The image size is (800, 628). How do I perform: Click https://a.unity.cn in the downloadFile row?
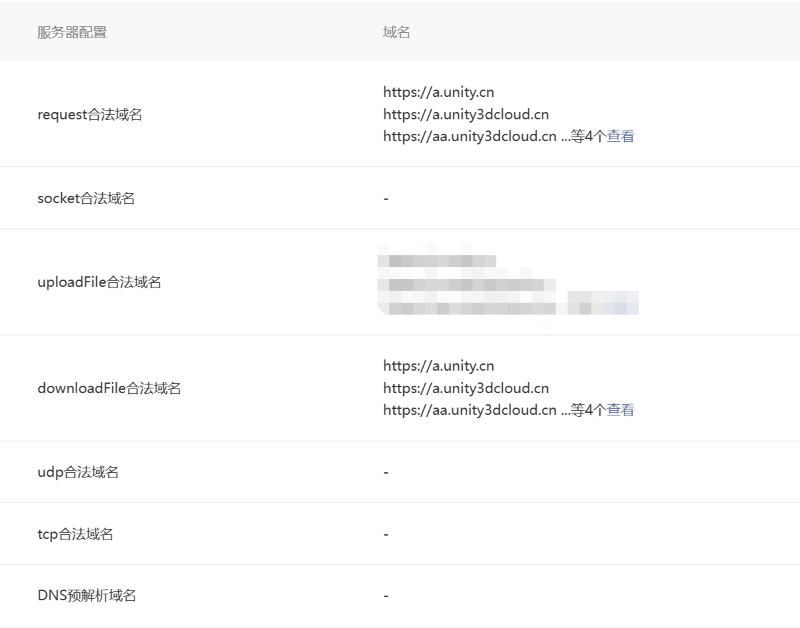coord(438,366)
